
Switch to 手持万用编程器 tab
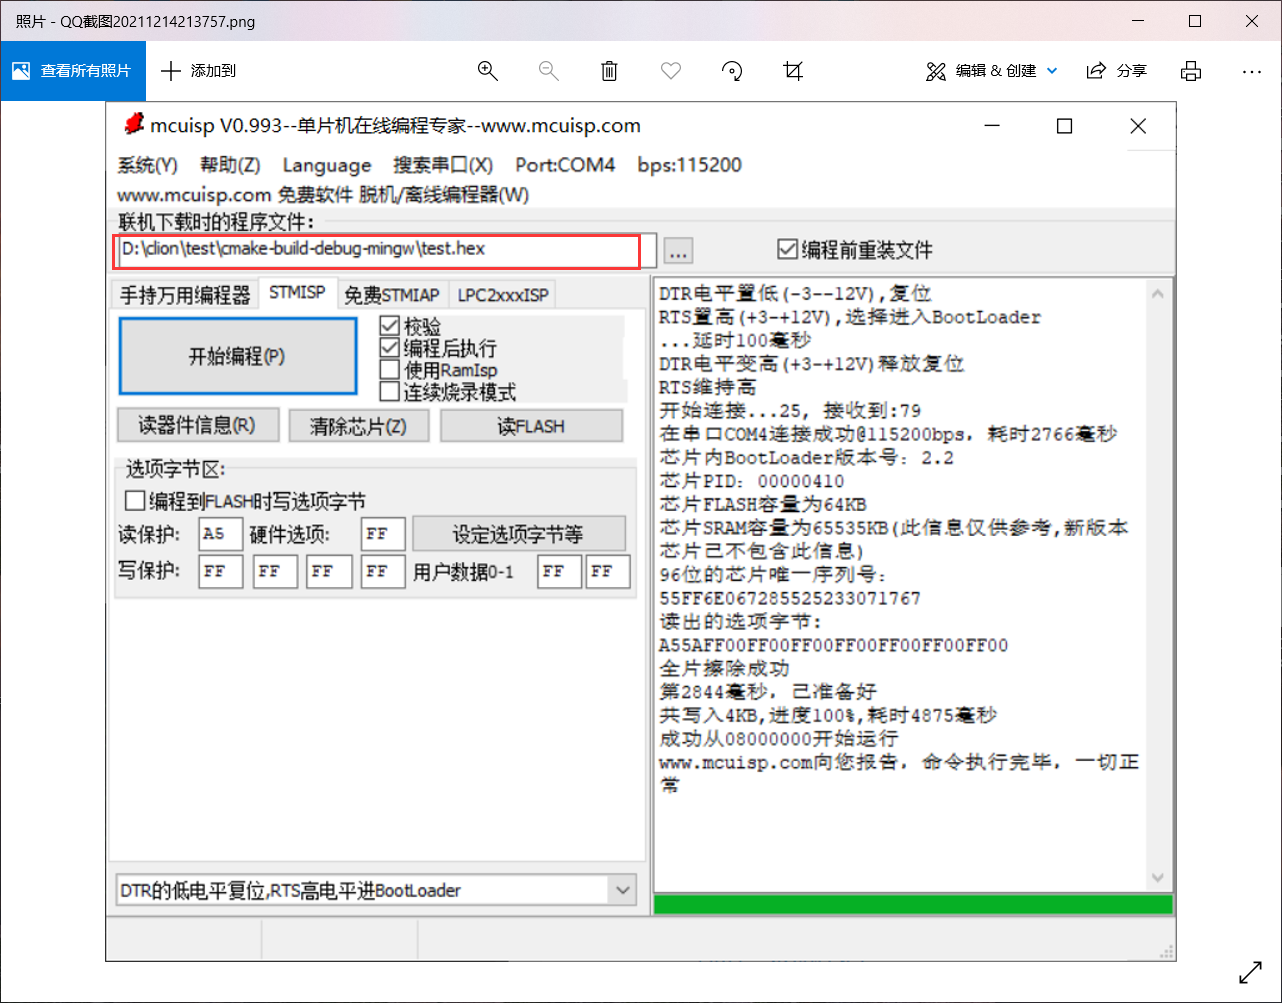click(x=185, y=295)
